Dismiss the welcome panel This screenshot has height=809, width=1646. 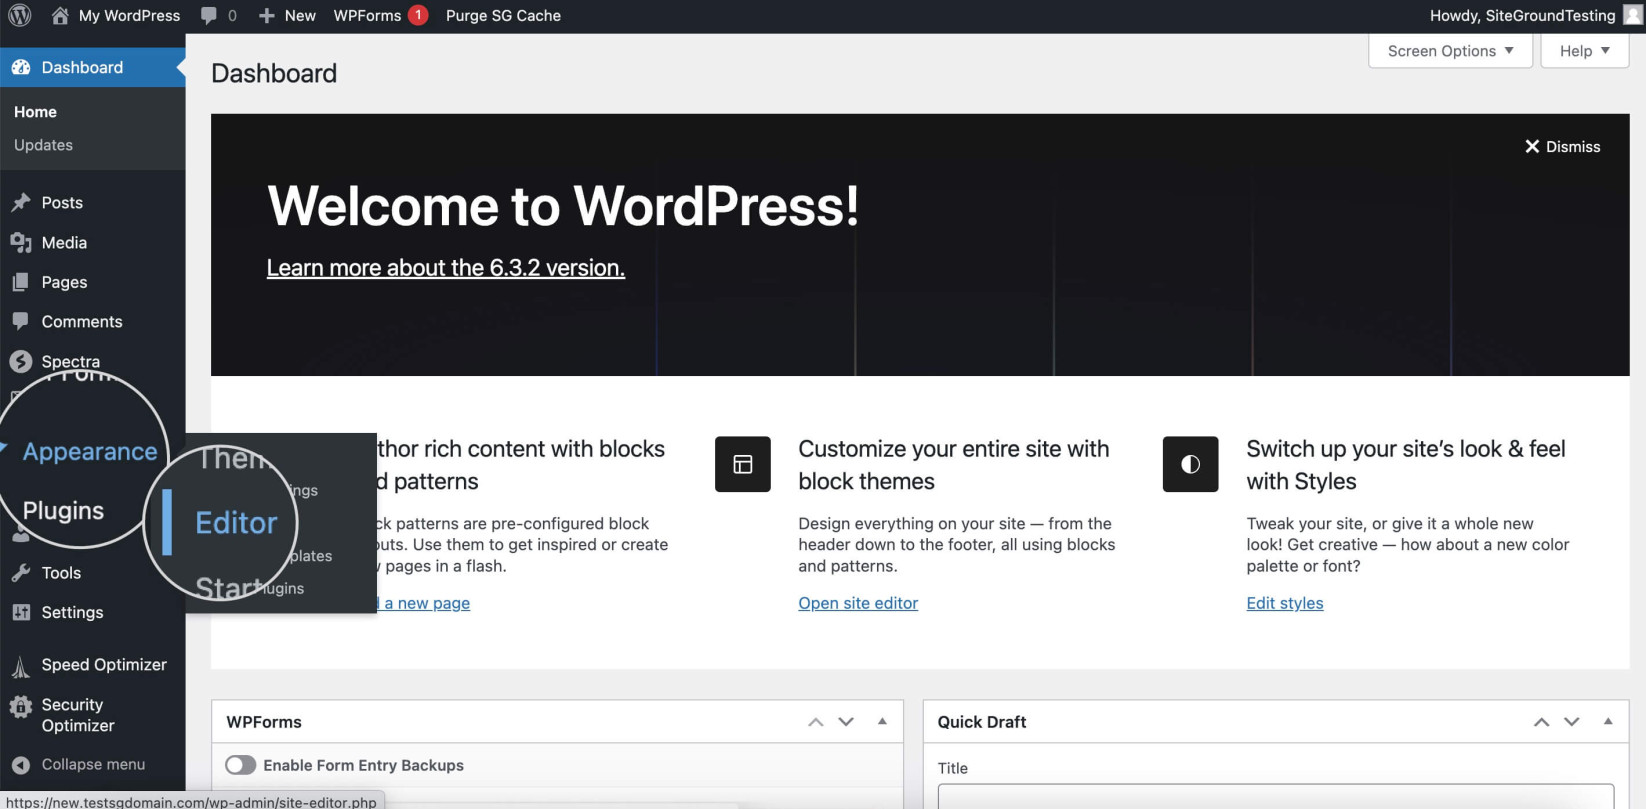pos(1562,147)
